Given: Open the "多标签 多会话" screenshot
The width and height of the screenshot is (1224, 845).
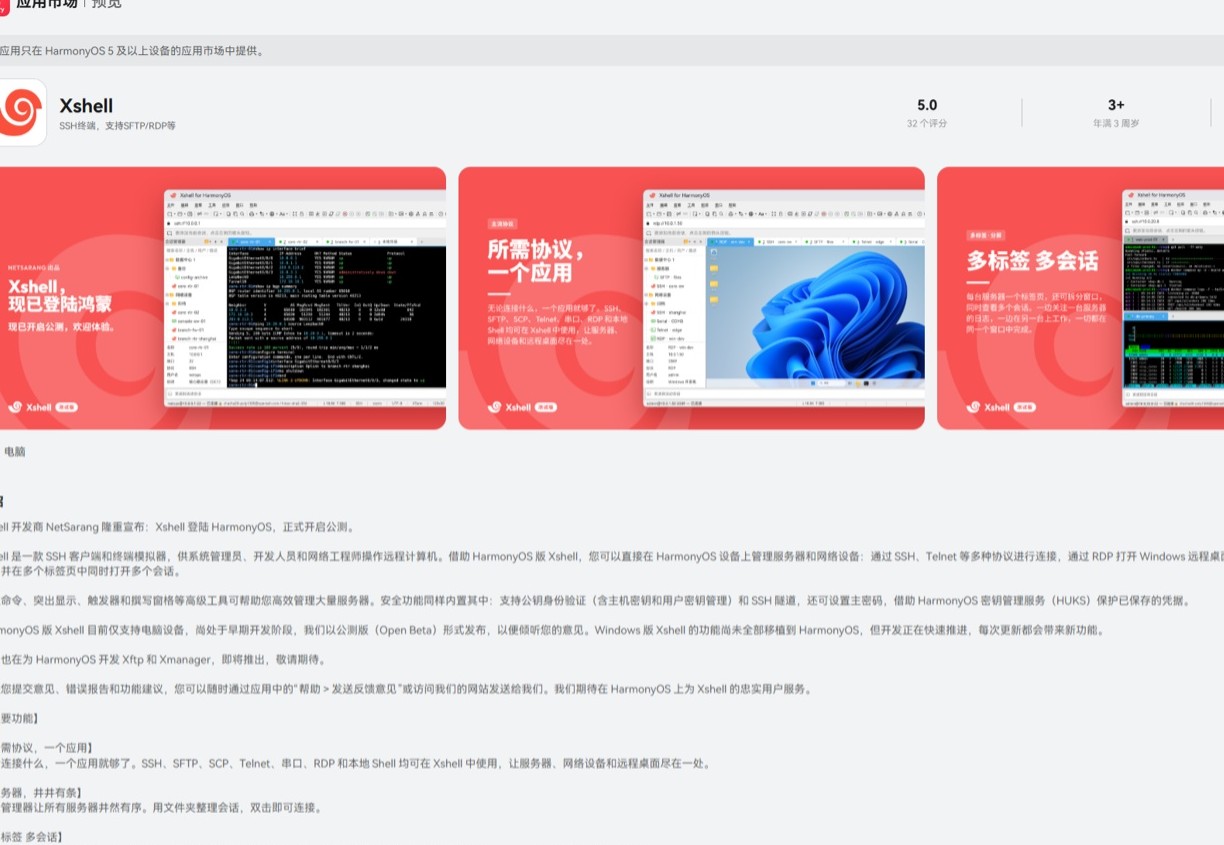Looking at the screenshot, I should coord(1081,298).
